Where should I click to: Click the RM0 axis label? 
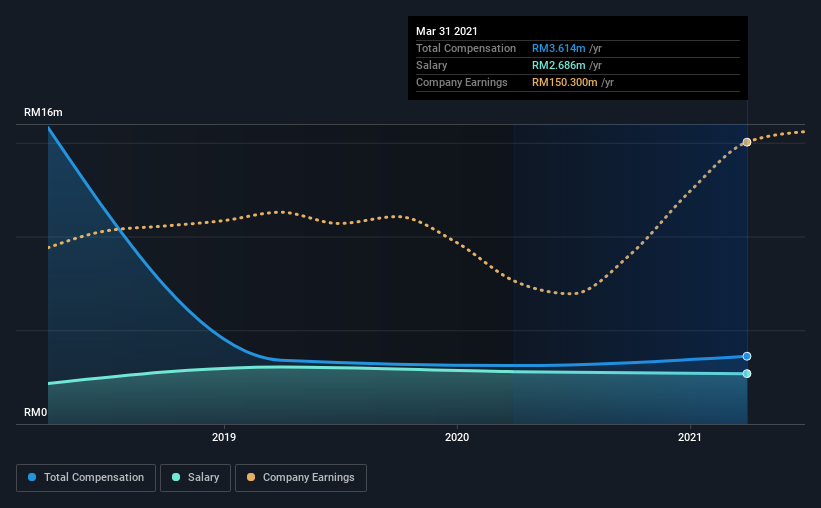36,413
